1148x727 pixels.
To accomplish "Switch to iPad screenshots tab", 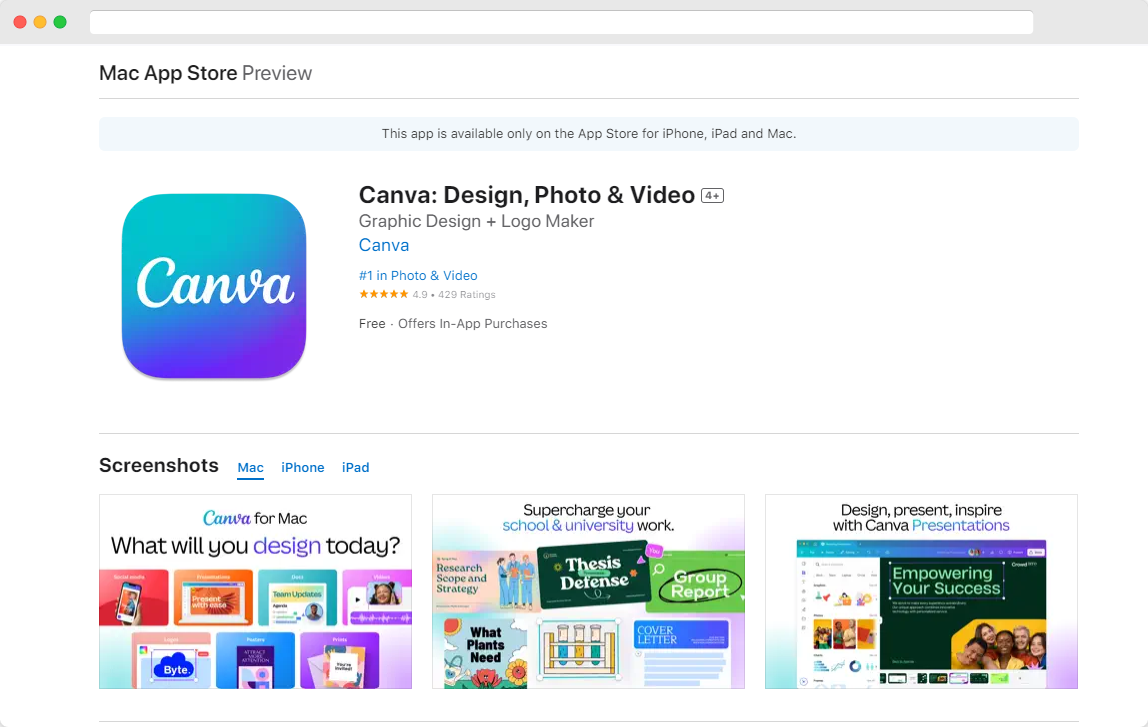I will click(355, 467).
